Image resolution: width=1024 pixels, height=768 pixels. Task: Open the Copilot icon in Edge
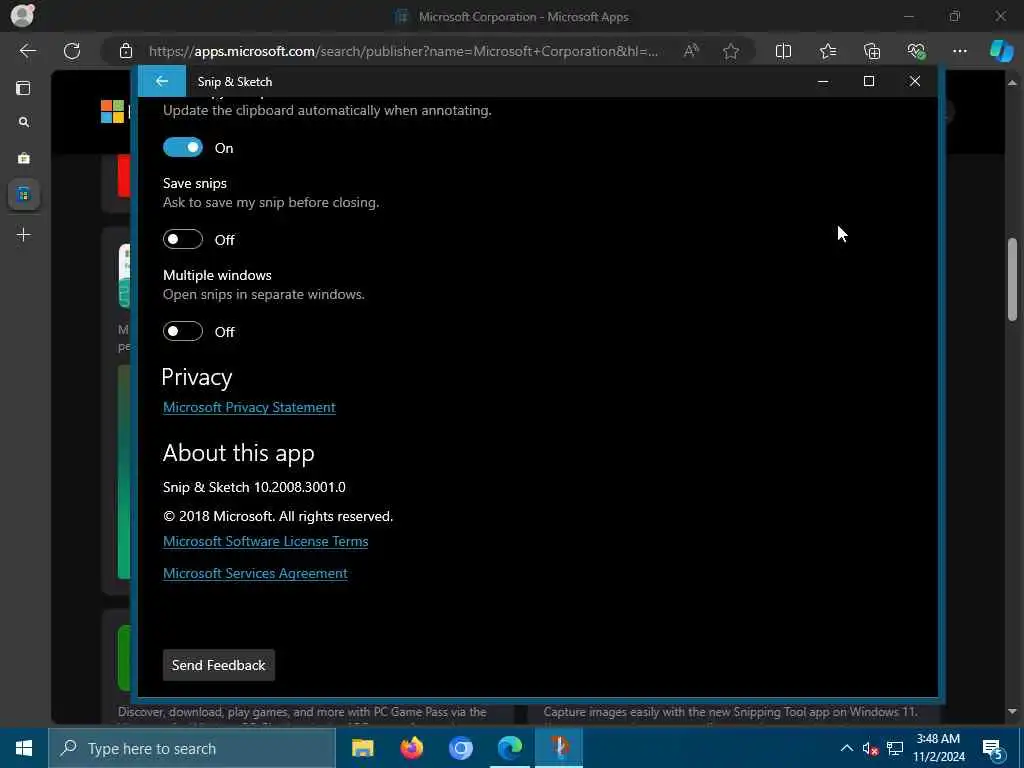[1001, 51]
